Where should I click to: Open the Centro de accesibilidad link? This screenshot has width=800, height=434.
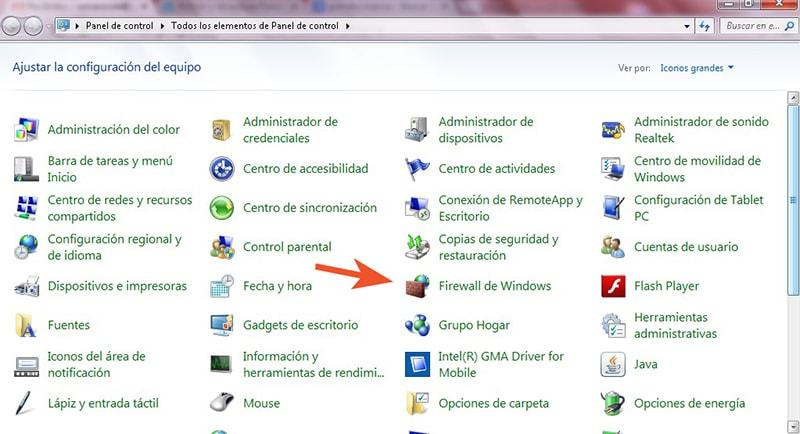(x=306, y=169)
